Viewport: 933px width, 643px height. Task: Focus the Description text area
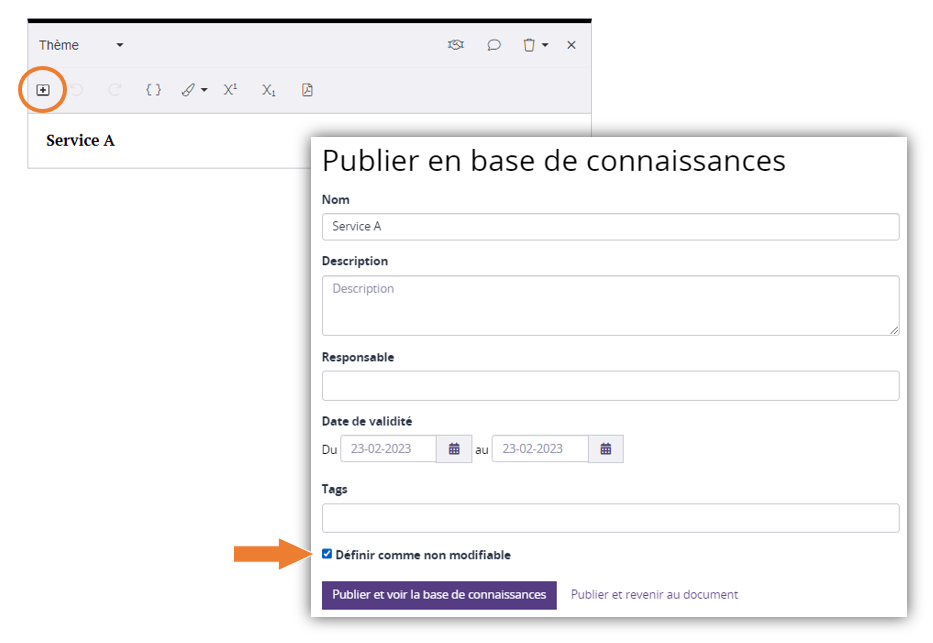point(610,305)
